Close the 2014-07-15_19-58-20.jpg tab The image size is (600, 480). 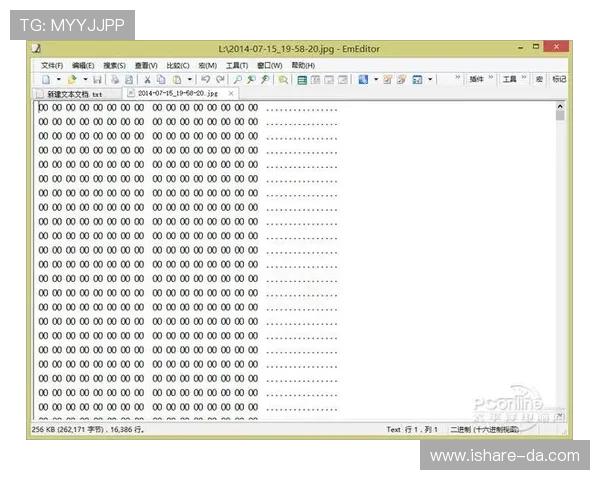(x=231, y=93)
